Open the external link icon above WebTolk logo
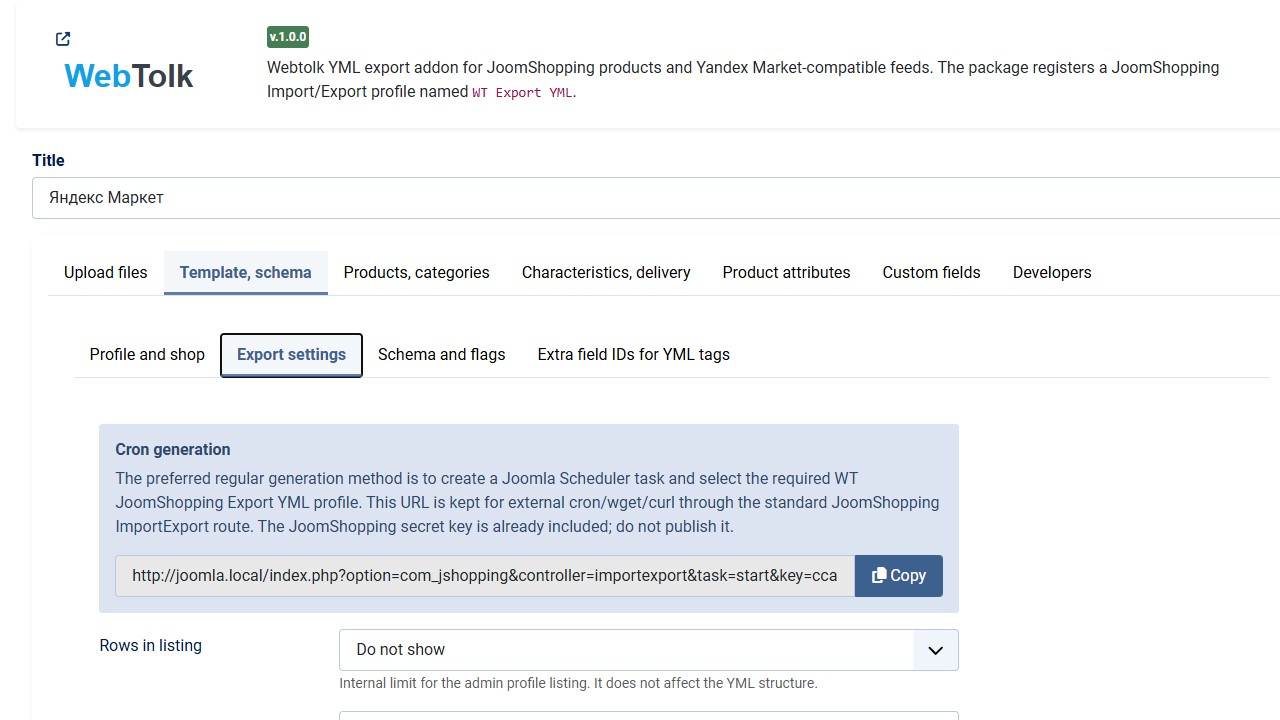Image resolution: width=1280 pixels, height=720 pixels. click(x=63, y=39)
